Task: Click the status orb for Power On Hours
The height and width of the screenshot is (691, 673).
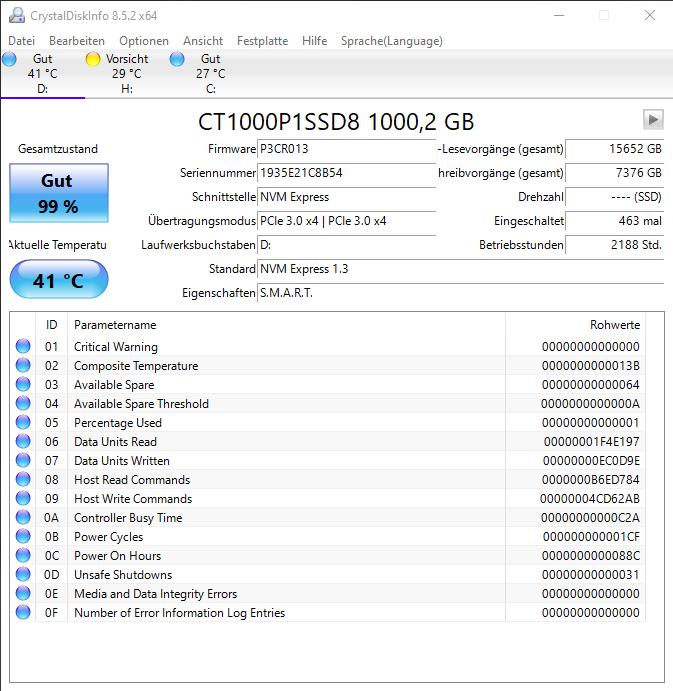Action: 23,555
